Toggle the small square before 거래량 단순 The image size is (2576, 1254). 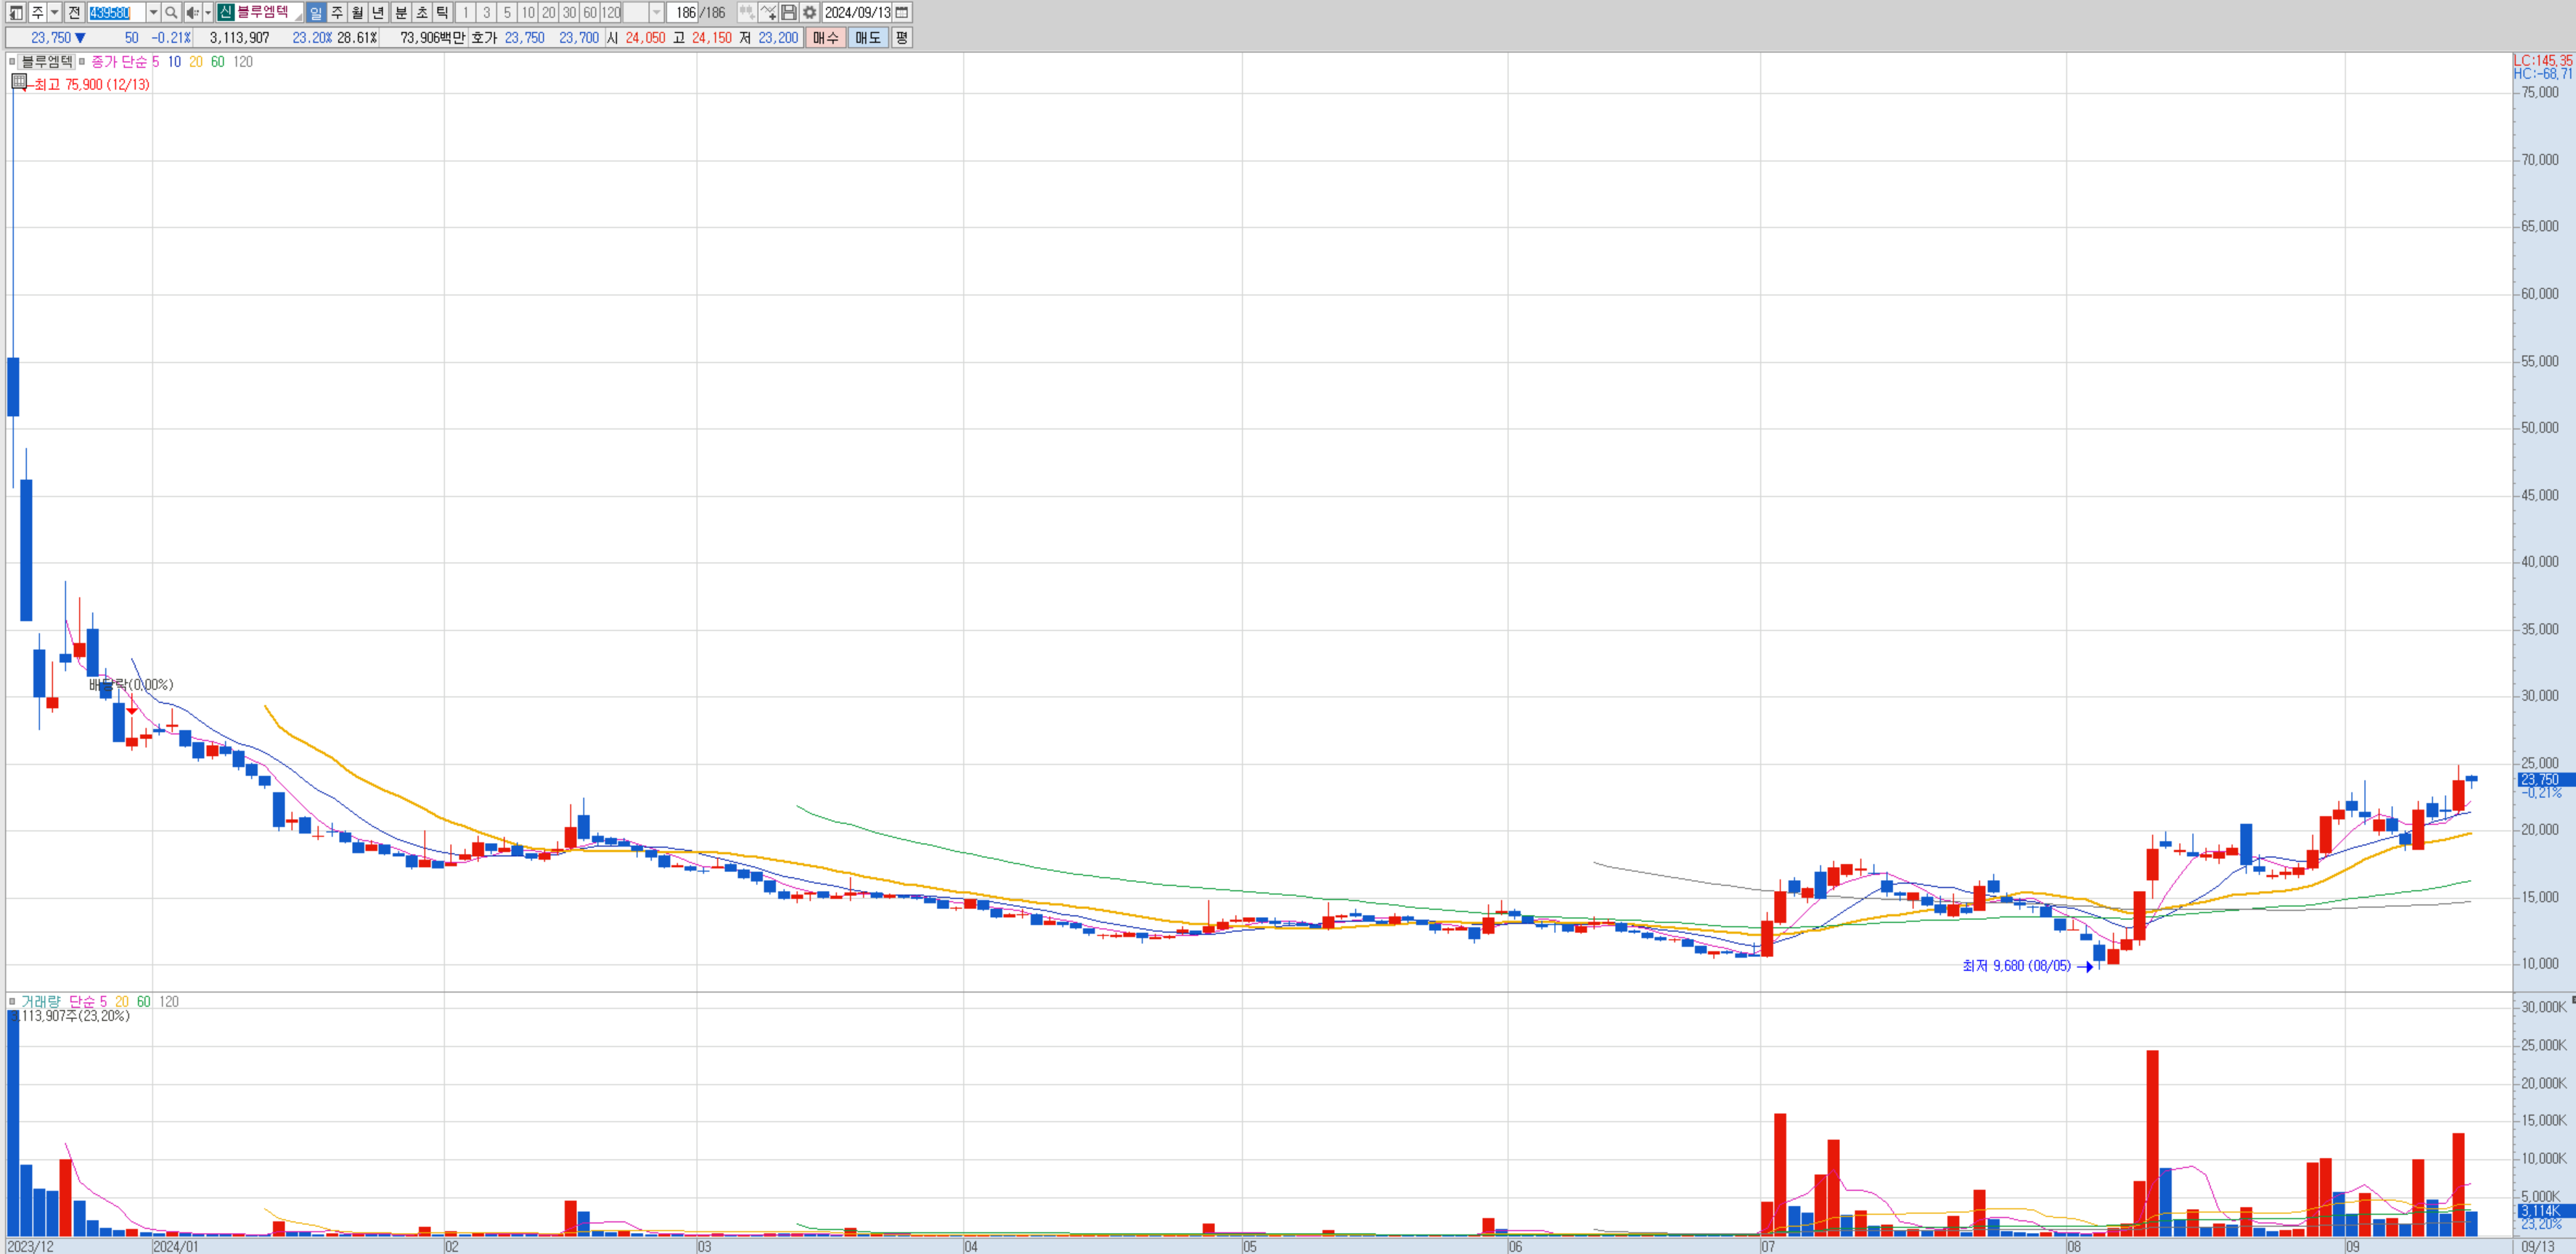(x=12, y=1001)
